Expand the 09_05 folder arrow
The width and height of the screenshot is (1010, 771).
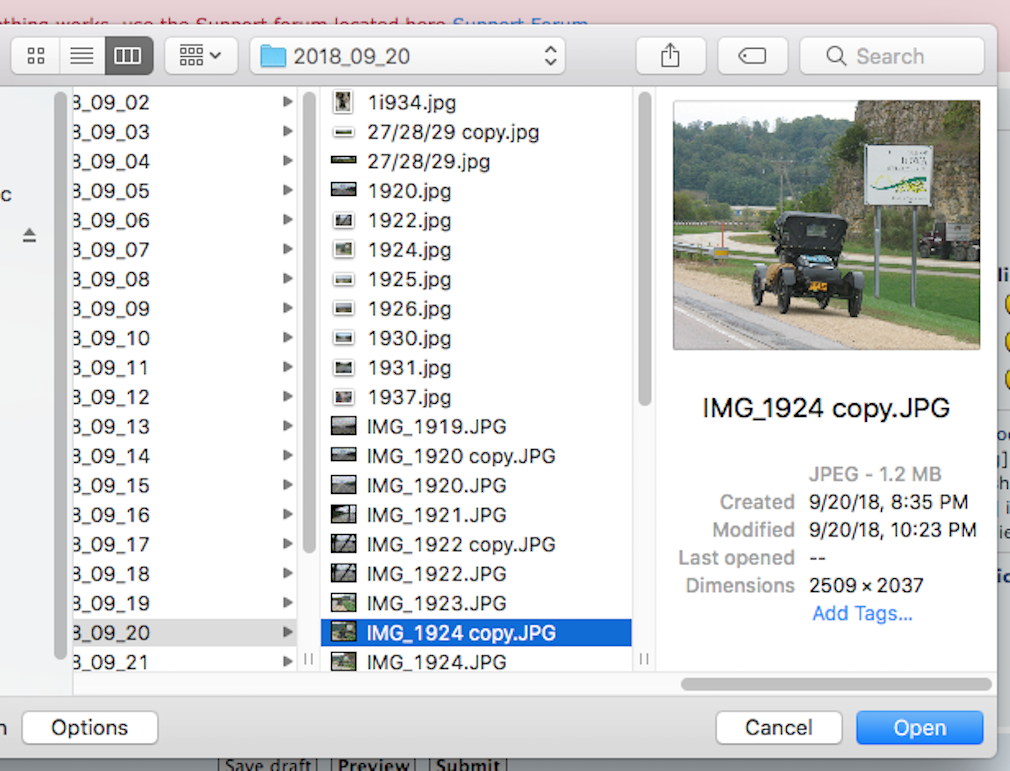288,191
